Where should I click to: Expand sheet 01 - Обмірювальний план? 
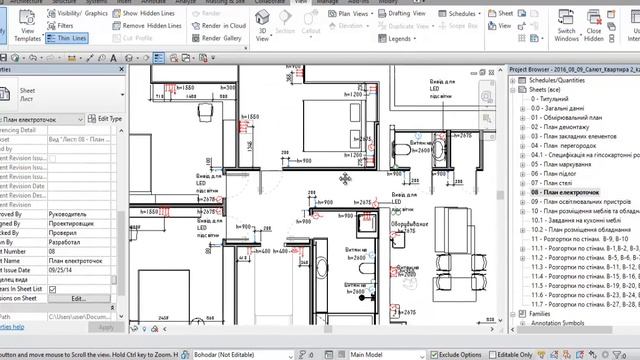coord(522,118)
